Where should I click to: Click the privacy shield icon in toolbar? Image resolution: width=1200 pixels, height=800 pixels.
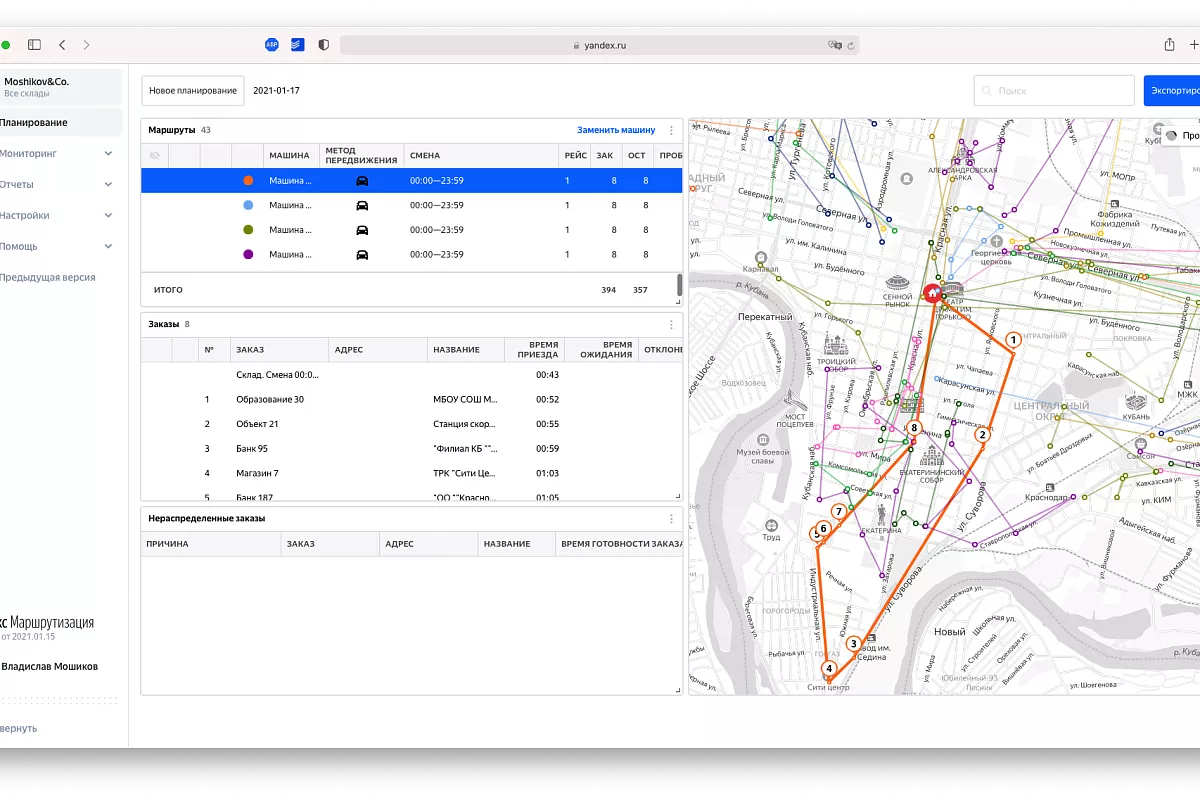coord(323,45)
